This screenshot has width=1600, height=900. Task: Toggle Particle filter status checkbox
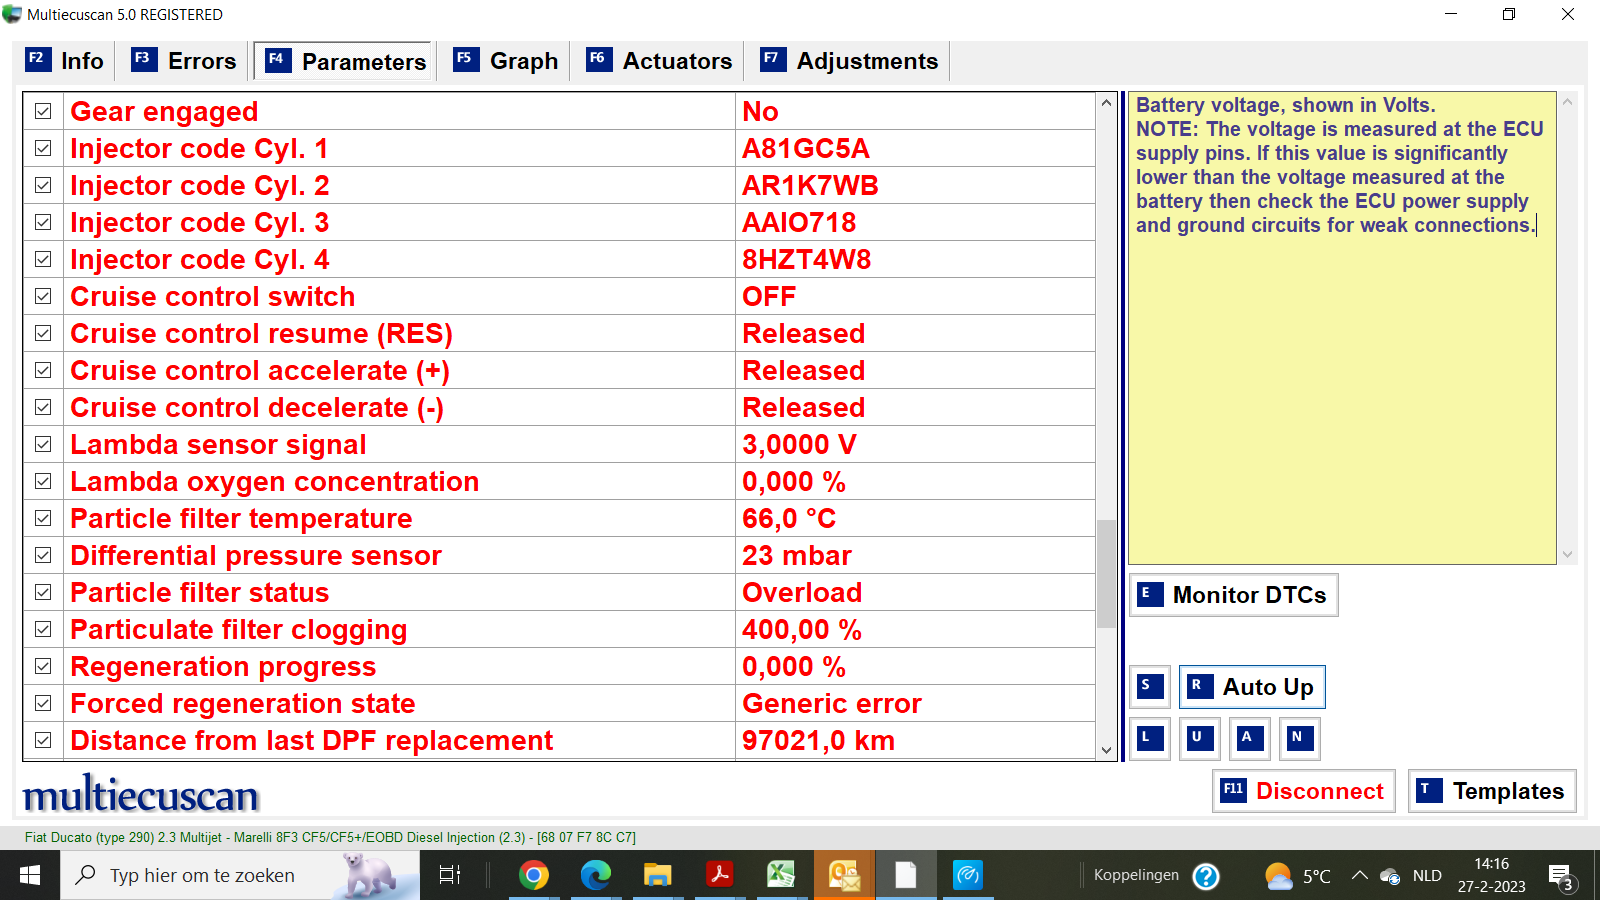pos(43,592)
